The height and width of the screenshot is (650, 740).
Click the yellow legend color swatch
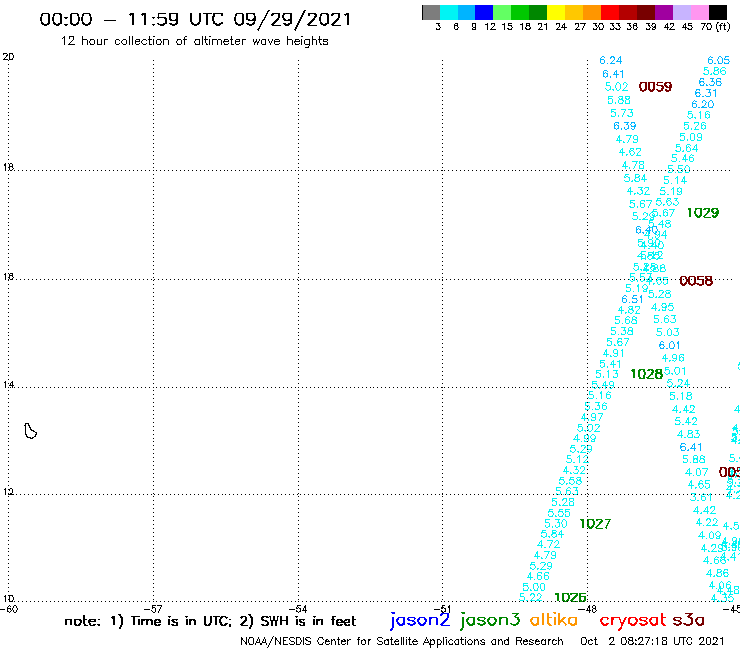556,12
